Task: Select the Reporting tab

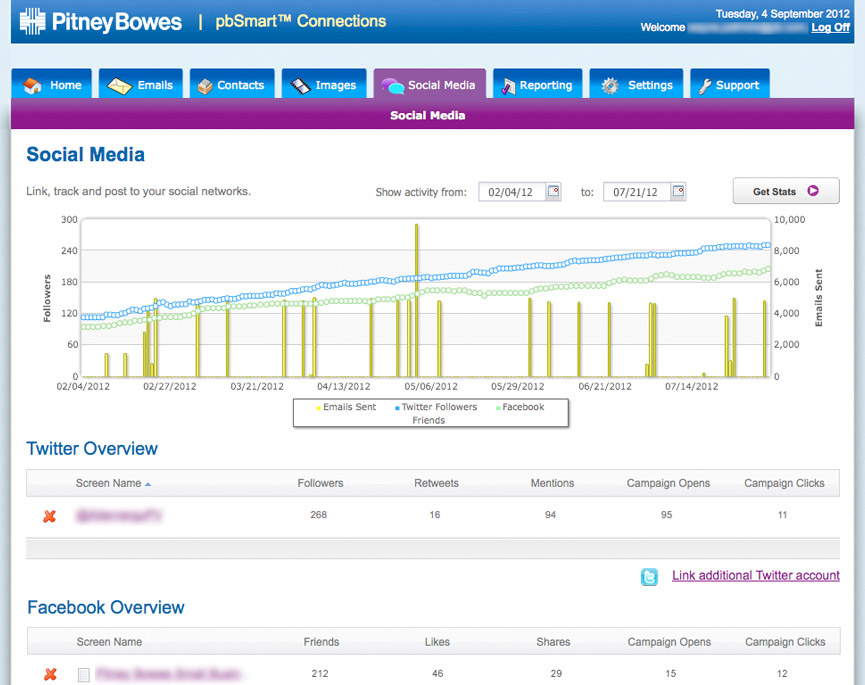Action: pos(537,84)
